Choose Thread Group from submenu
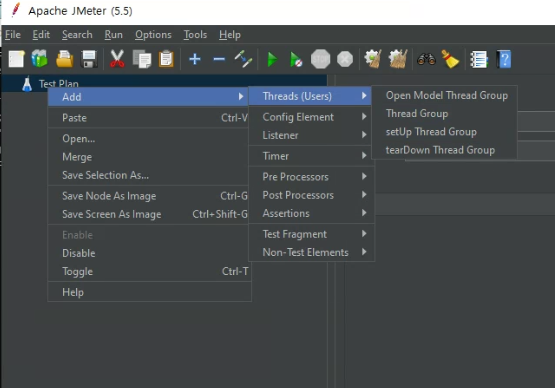This screenshot has height=388, width=555. point(445,113)
